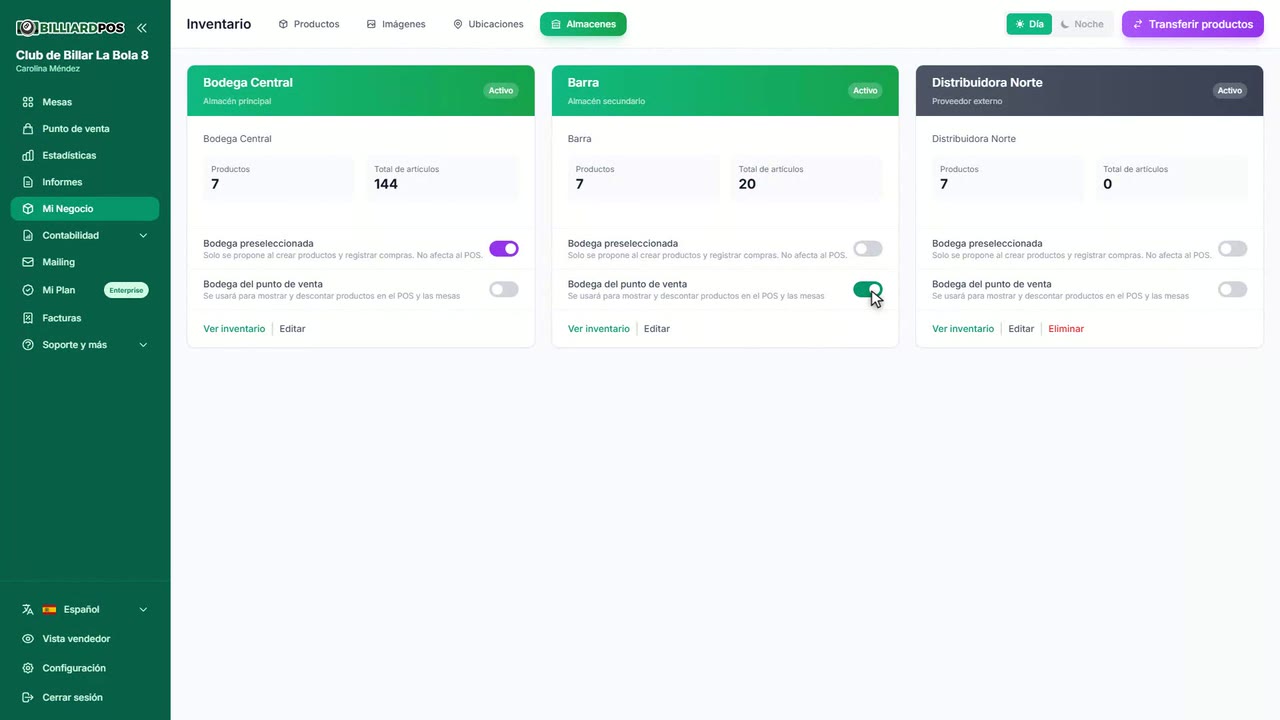
Task: Expand the Contabilidad submenu chevron
Action: point(143,235)
